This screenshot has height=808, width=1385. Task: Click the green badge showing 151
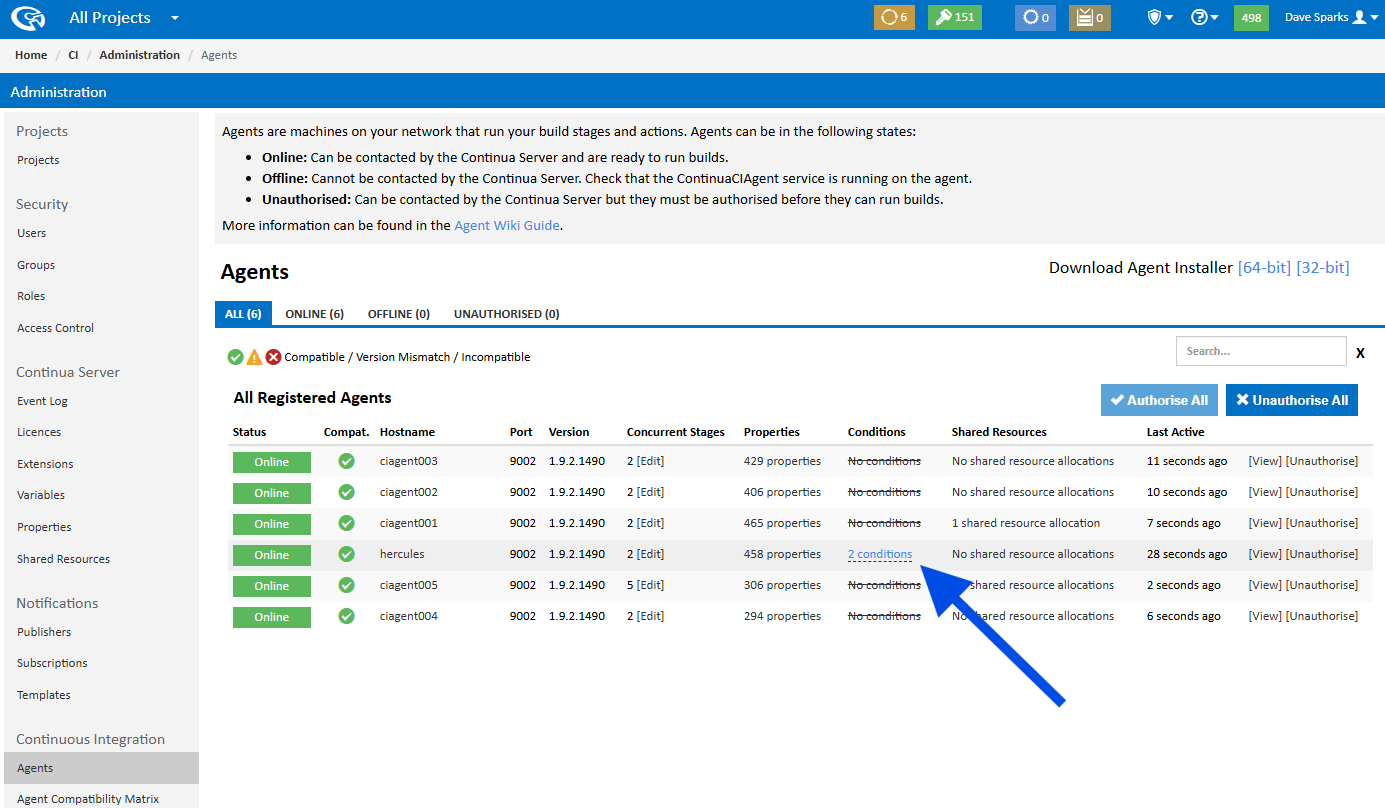[955, 18]
